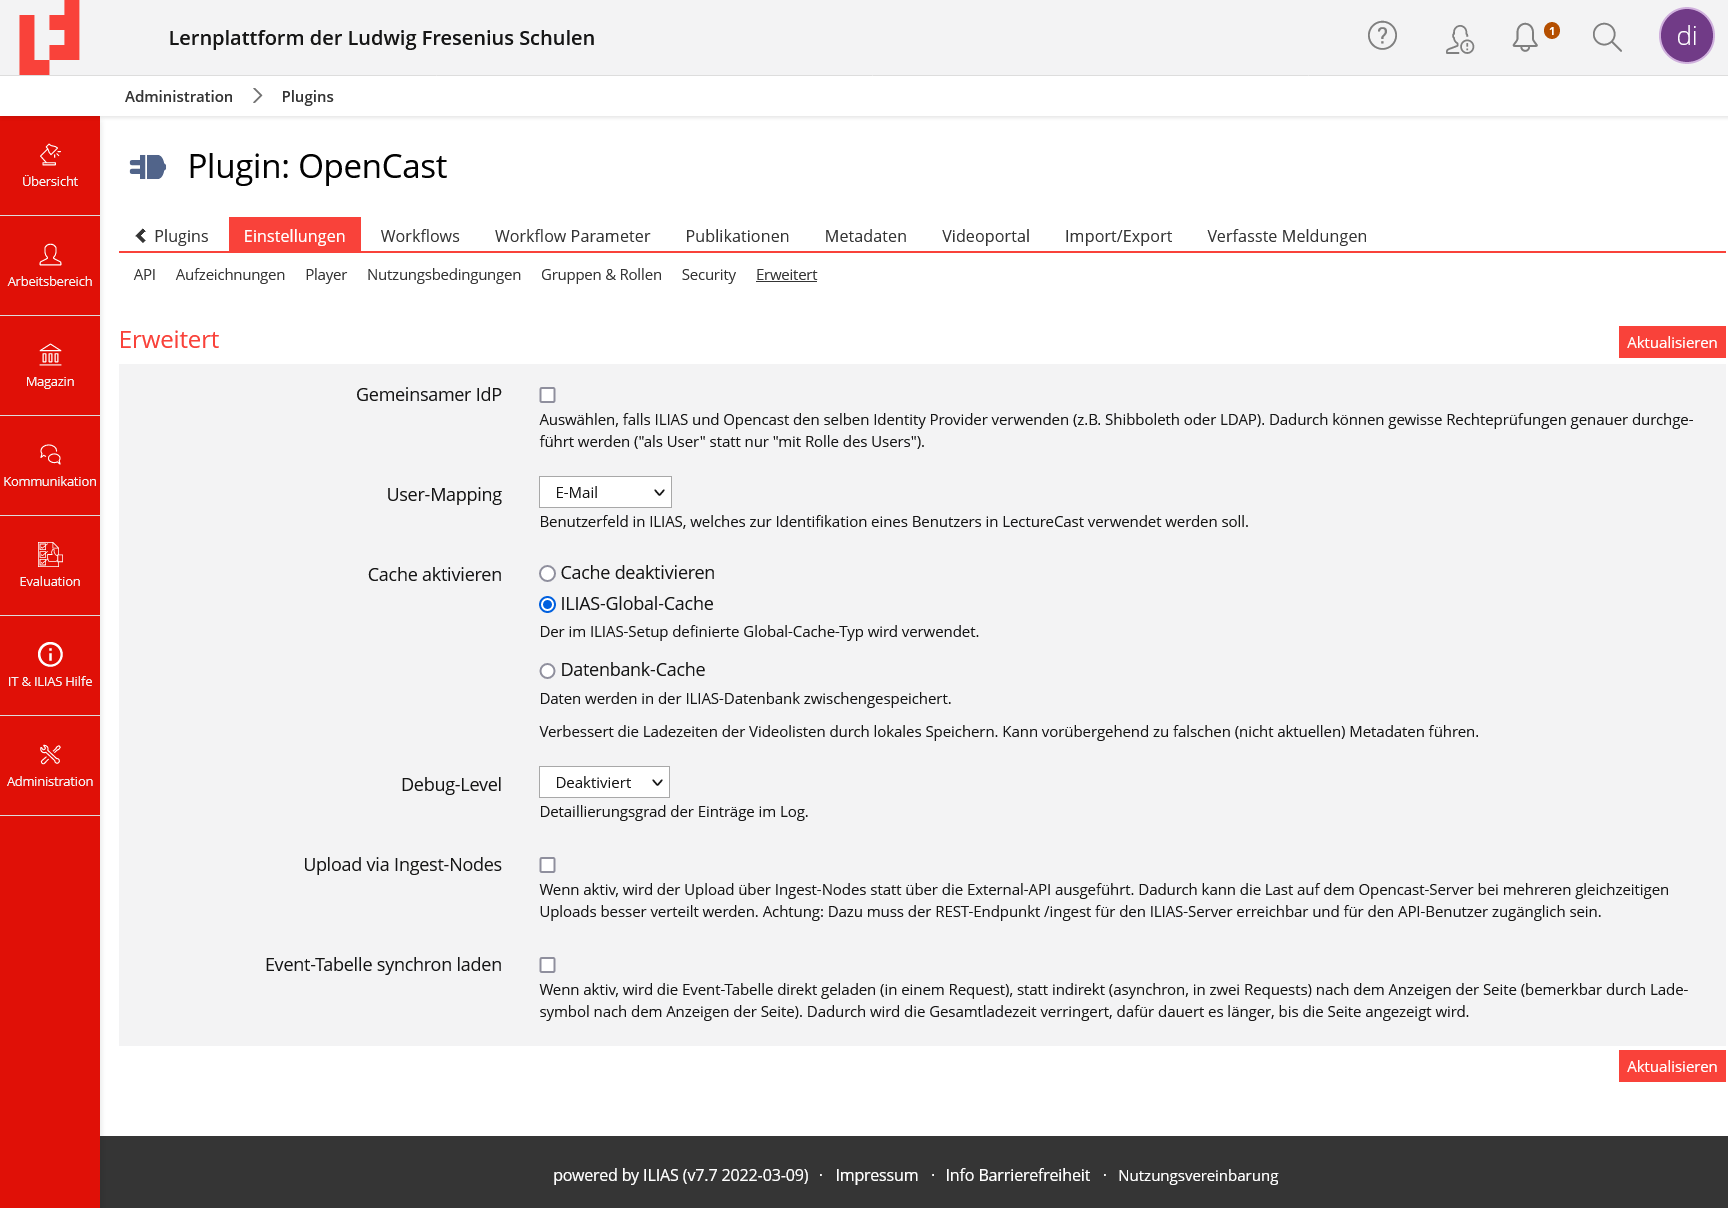1728x1208 pixels.
Task: Open the User-Mapping E-Mail dropdown
Action: click(604, 492)
